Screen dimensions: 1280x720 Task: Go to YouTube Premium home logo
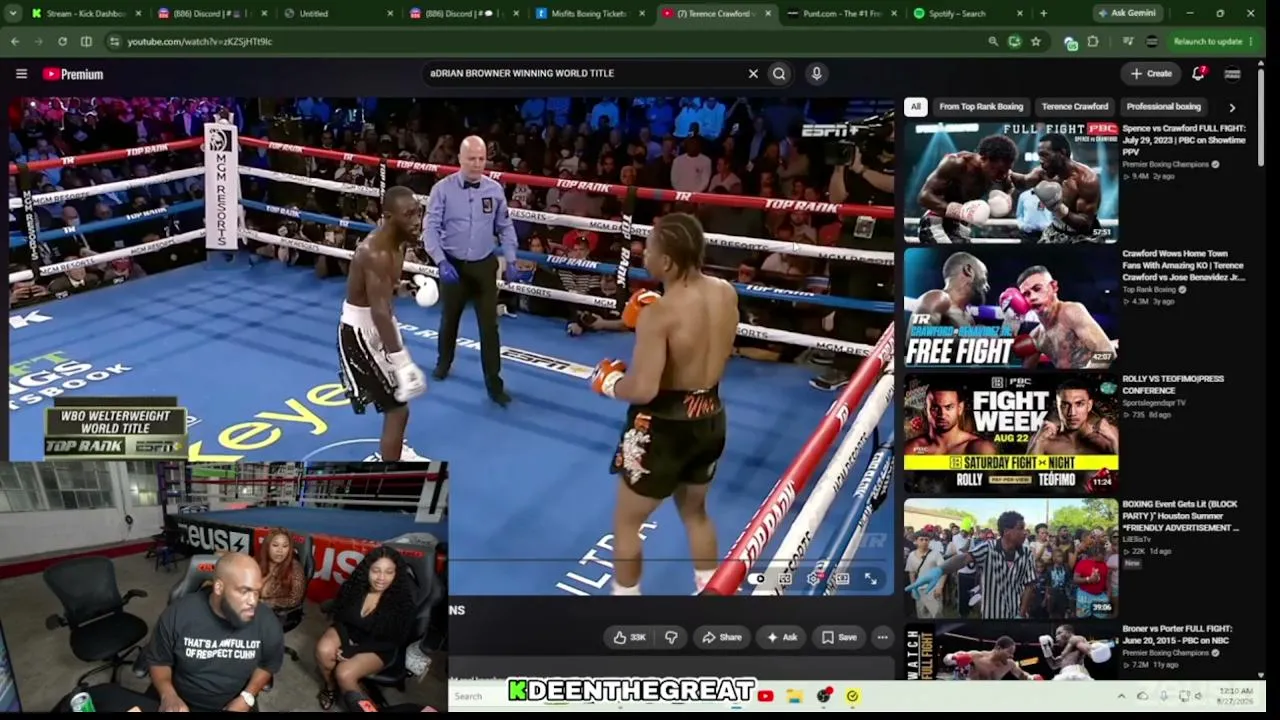(x=73, y=74)
